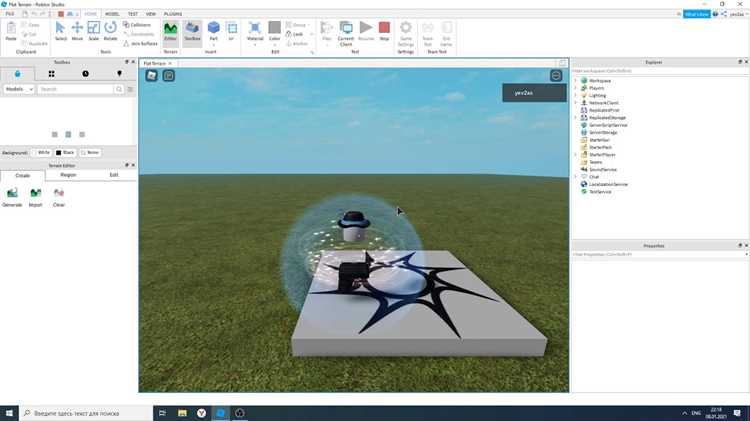Switch to the Model ribbon tab
Screen dimensions: 750x421
tap(112, 14)
